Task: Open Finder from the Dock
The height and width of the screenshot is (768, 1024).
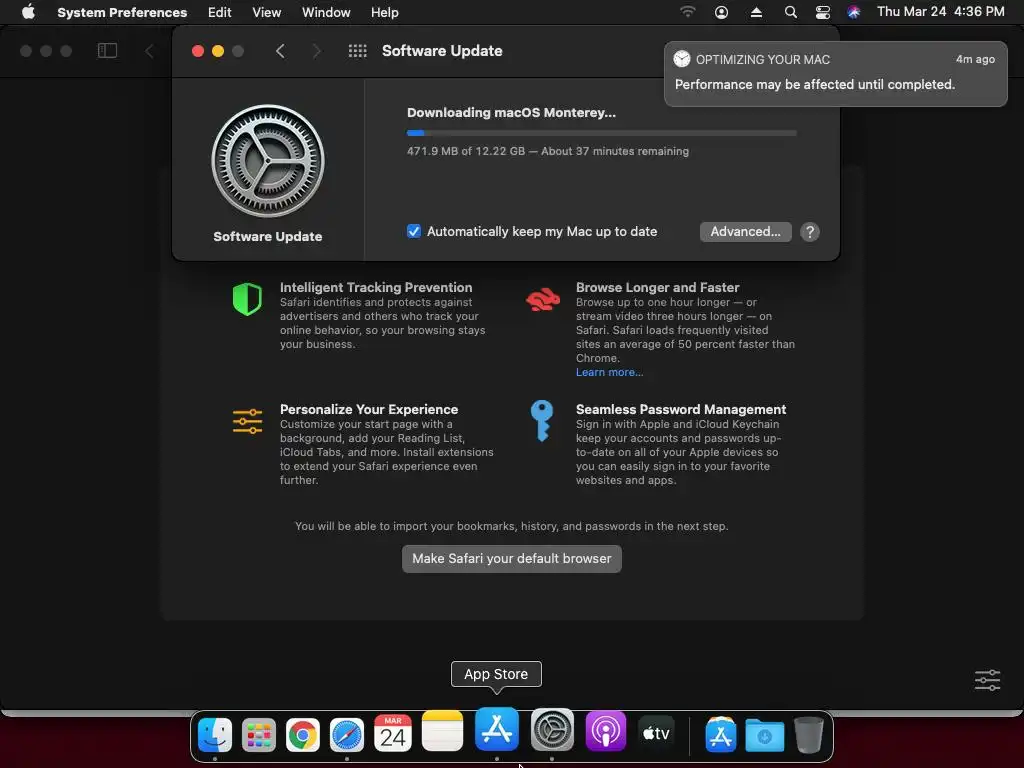Action: 215,735
